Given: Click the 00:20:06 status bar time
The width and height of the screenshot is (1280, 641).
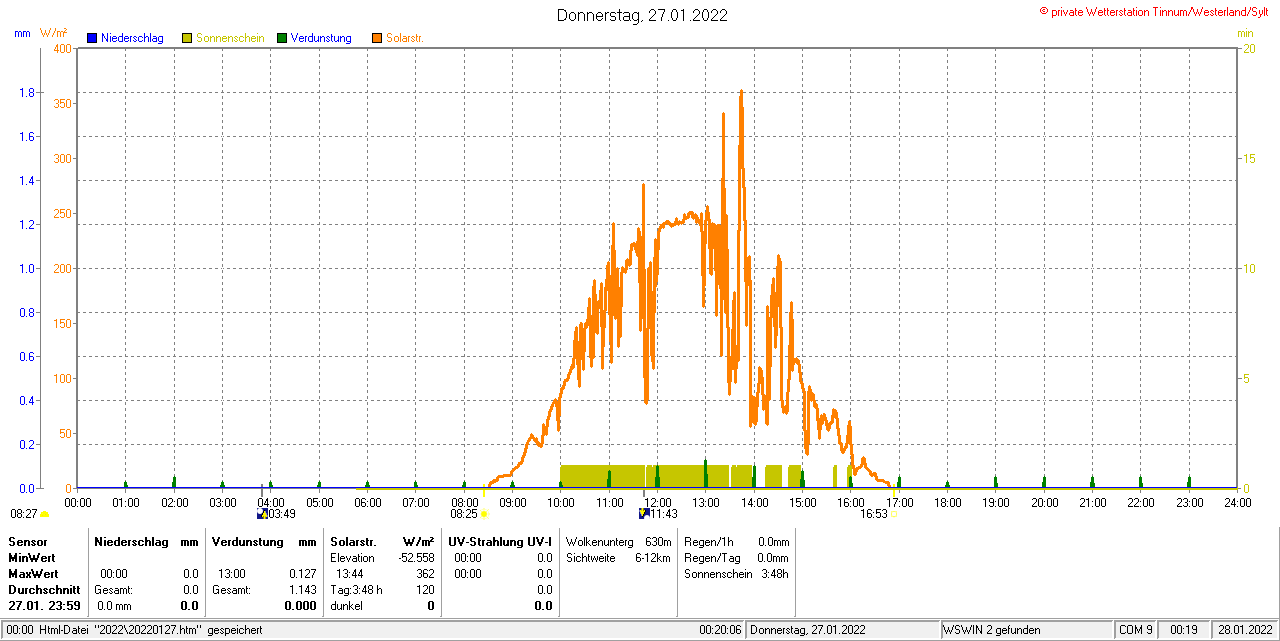Looking at the screenshot, I should [720, 630].
